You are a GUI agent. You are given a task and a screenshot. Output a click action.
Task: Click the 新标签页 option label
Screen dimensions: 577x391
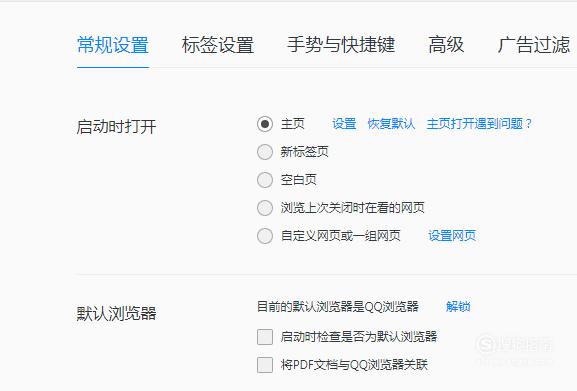(304, 152)
